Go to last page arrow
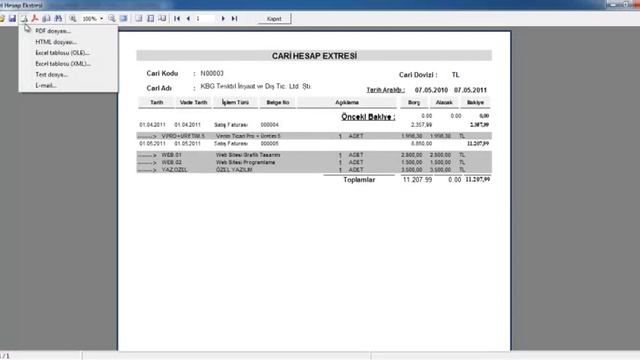Image resolution: width=640 pixels, height=360 pixels. coord(234,18)
